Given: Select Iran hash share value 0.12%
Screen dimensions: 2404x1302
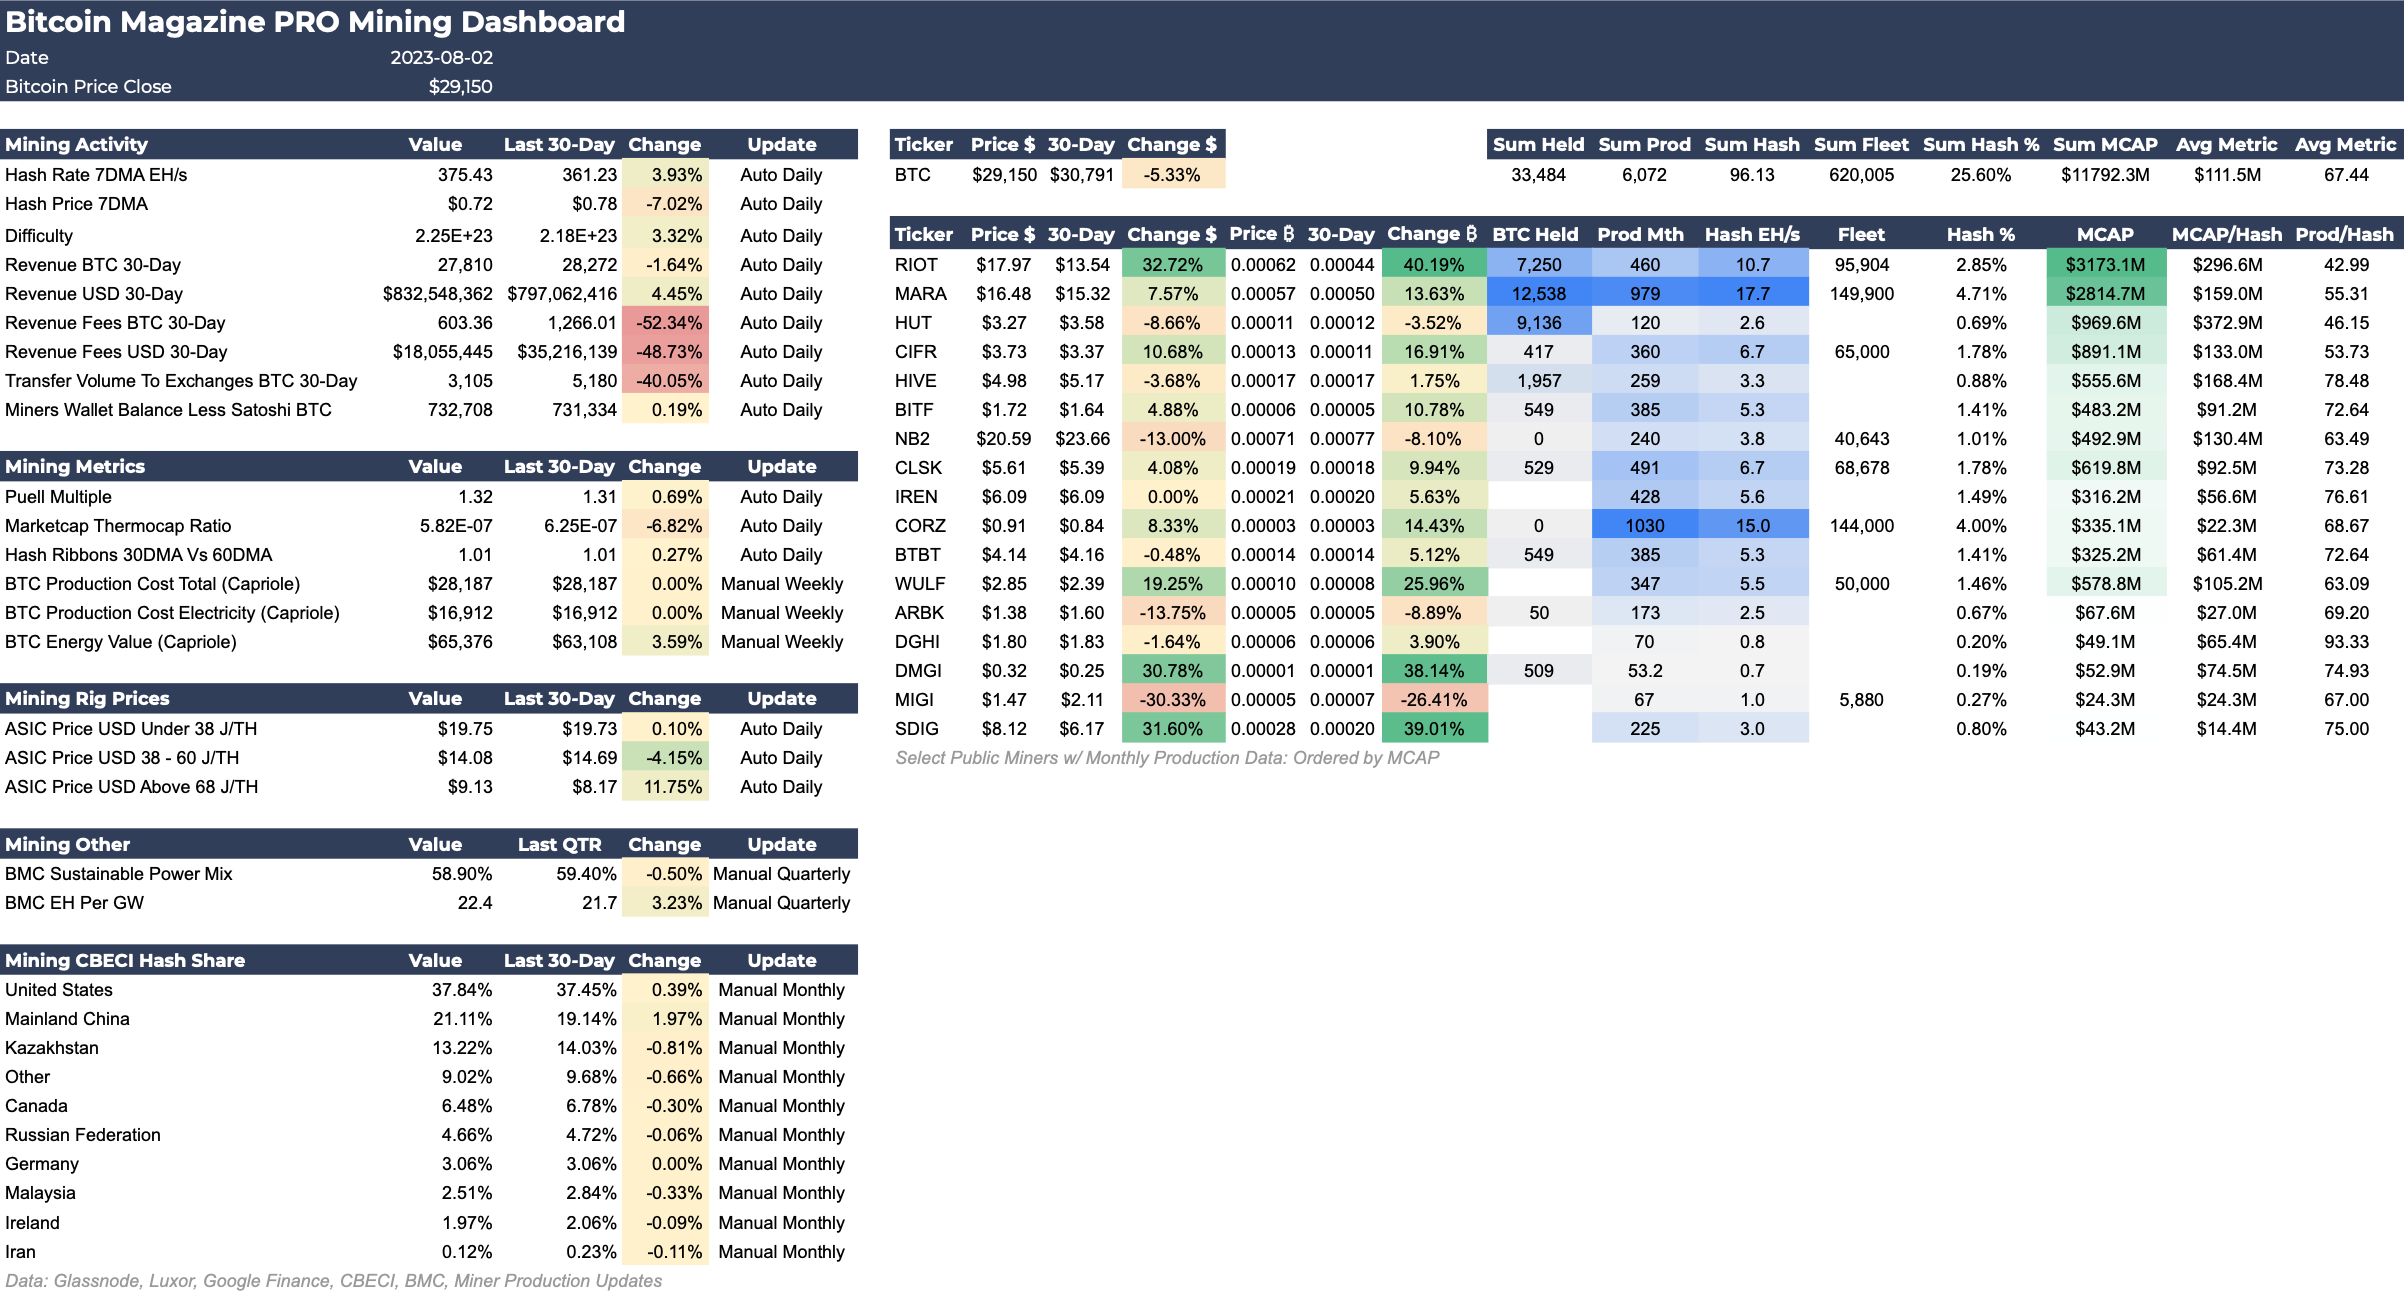Looking at the screenshot, I should (x=467, y=1252).
